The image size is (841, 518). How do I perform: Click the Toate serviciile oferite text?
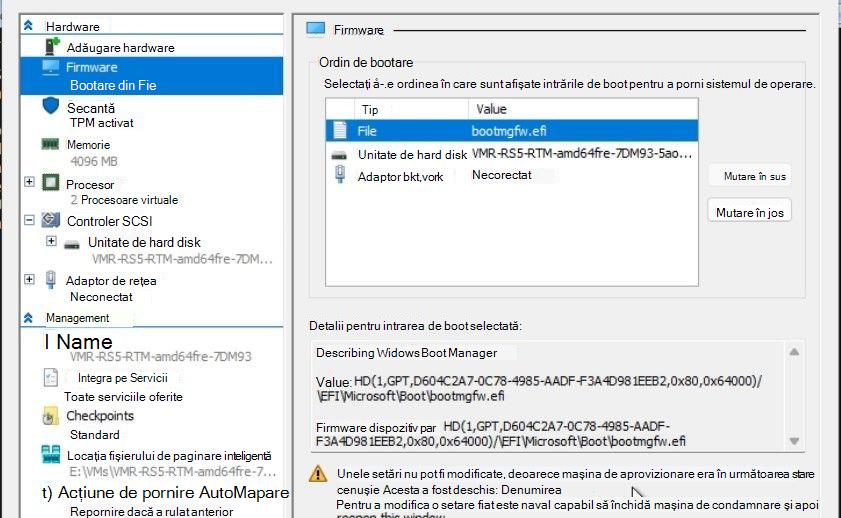123,397
